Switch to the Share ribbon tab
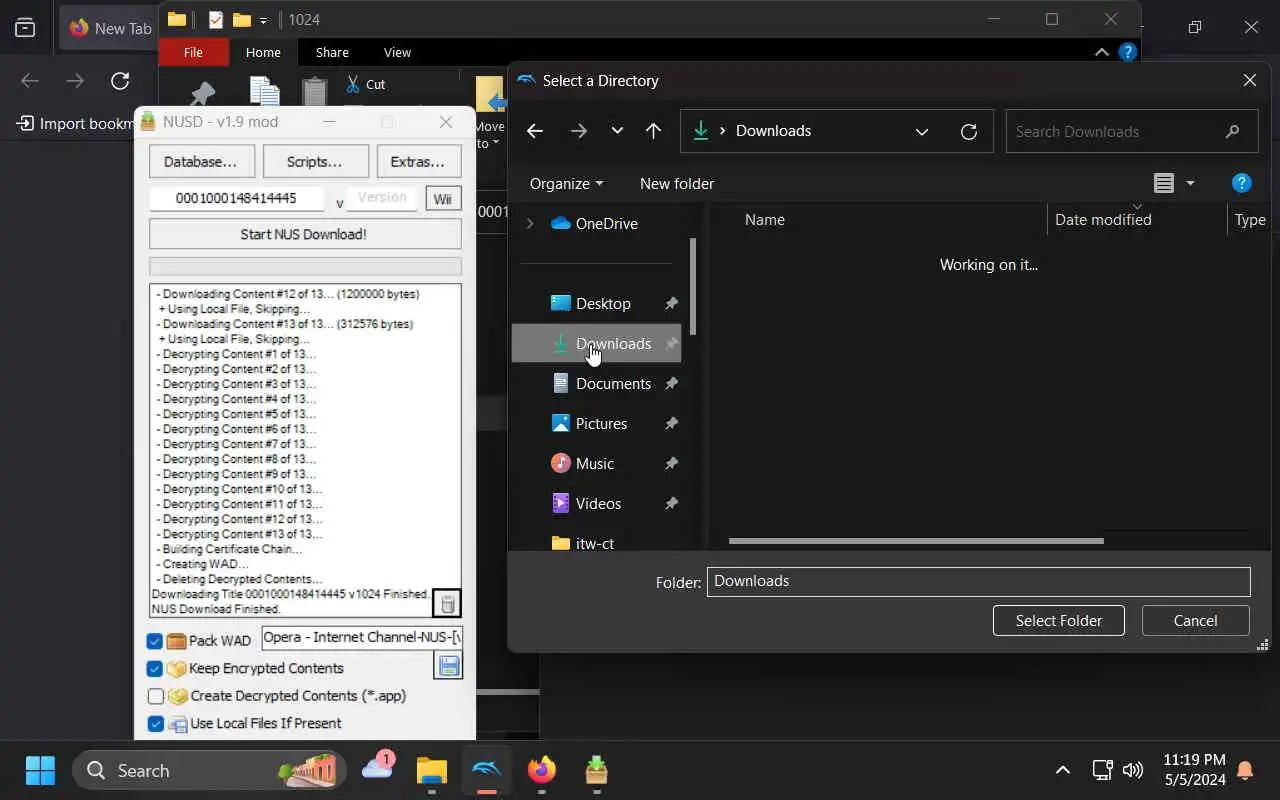The width and height of the screenshot is (1280, 800). tap(332, 52)
